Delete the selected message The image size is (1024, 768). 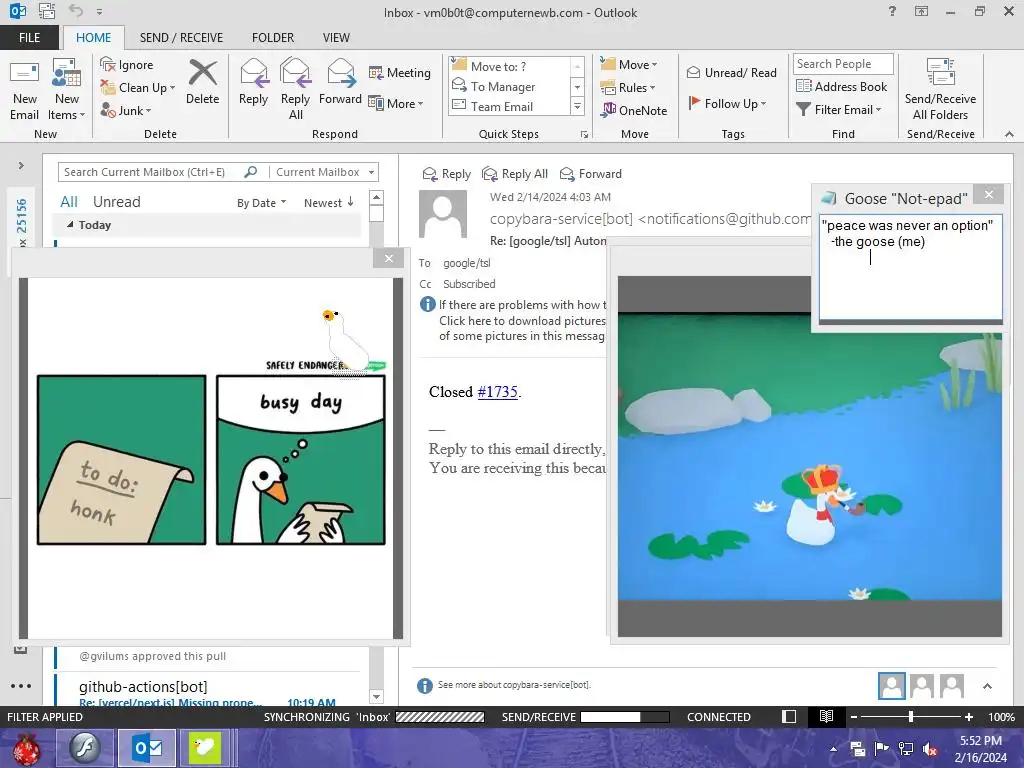[x=202, y=82]
